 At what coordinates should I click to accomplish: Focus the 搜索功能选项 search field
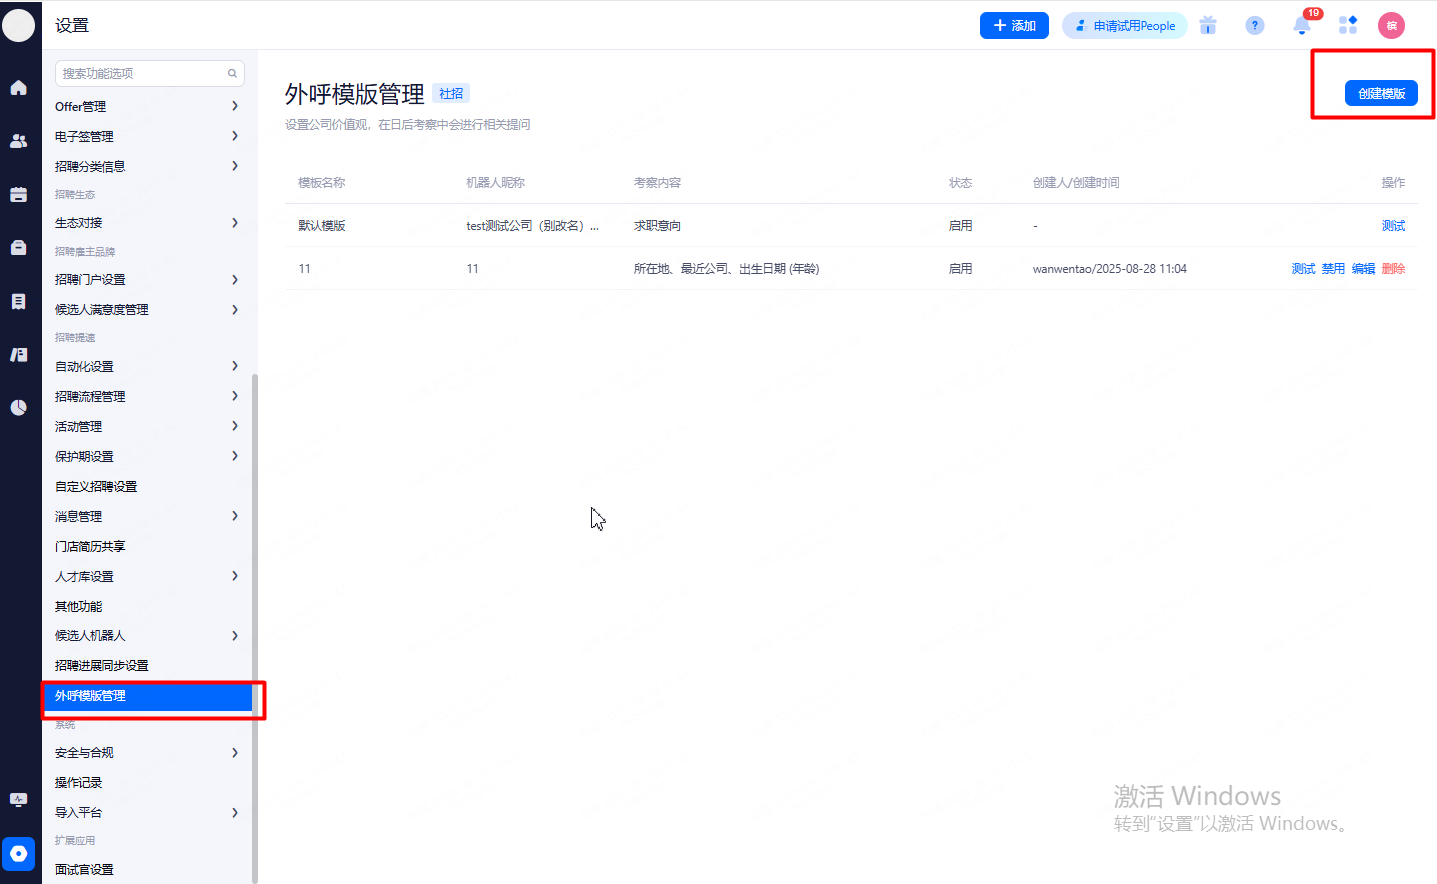pyautogui.click(x=150, y=73)
